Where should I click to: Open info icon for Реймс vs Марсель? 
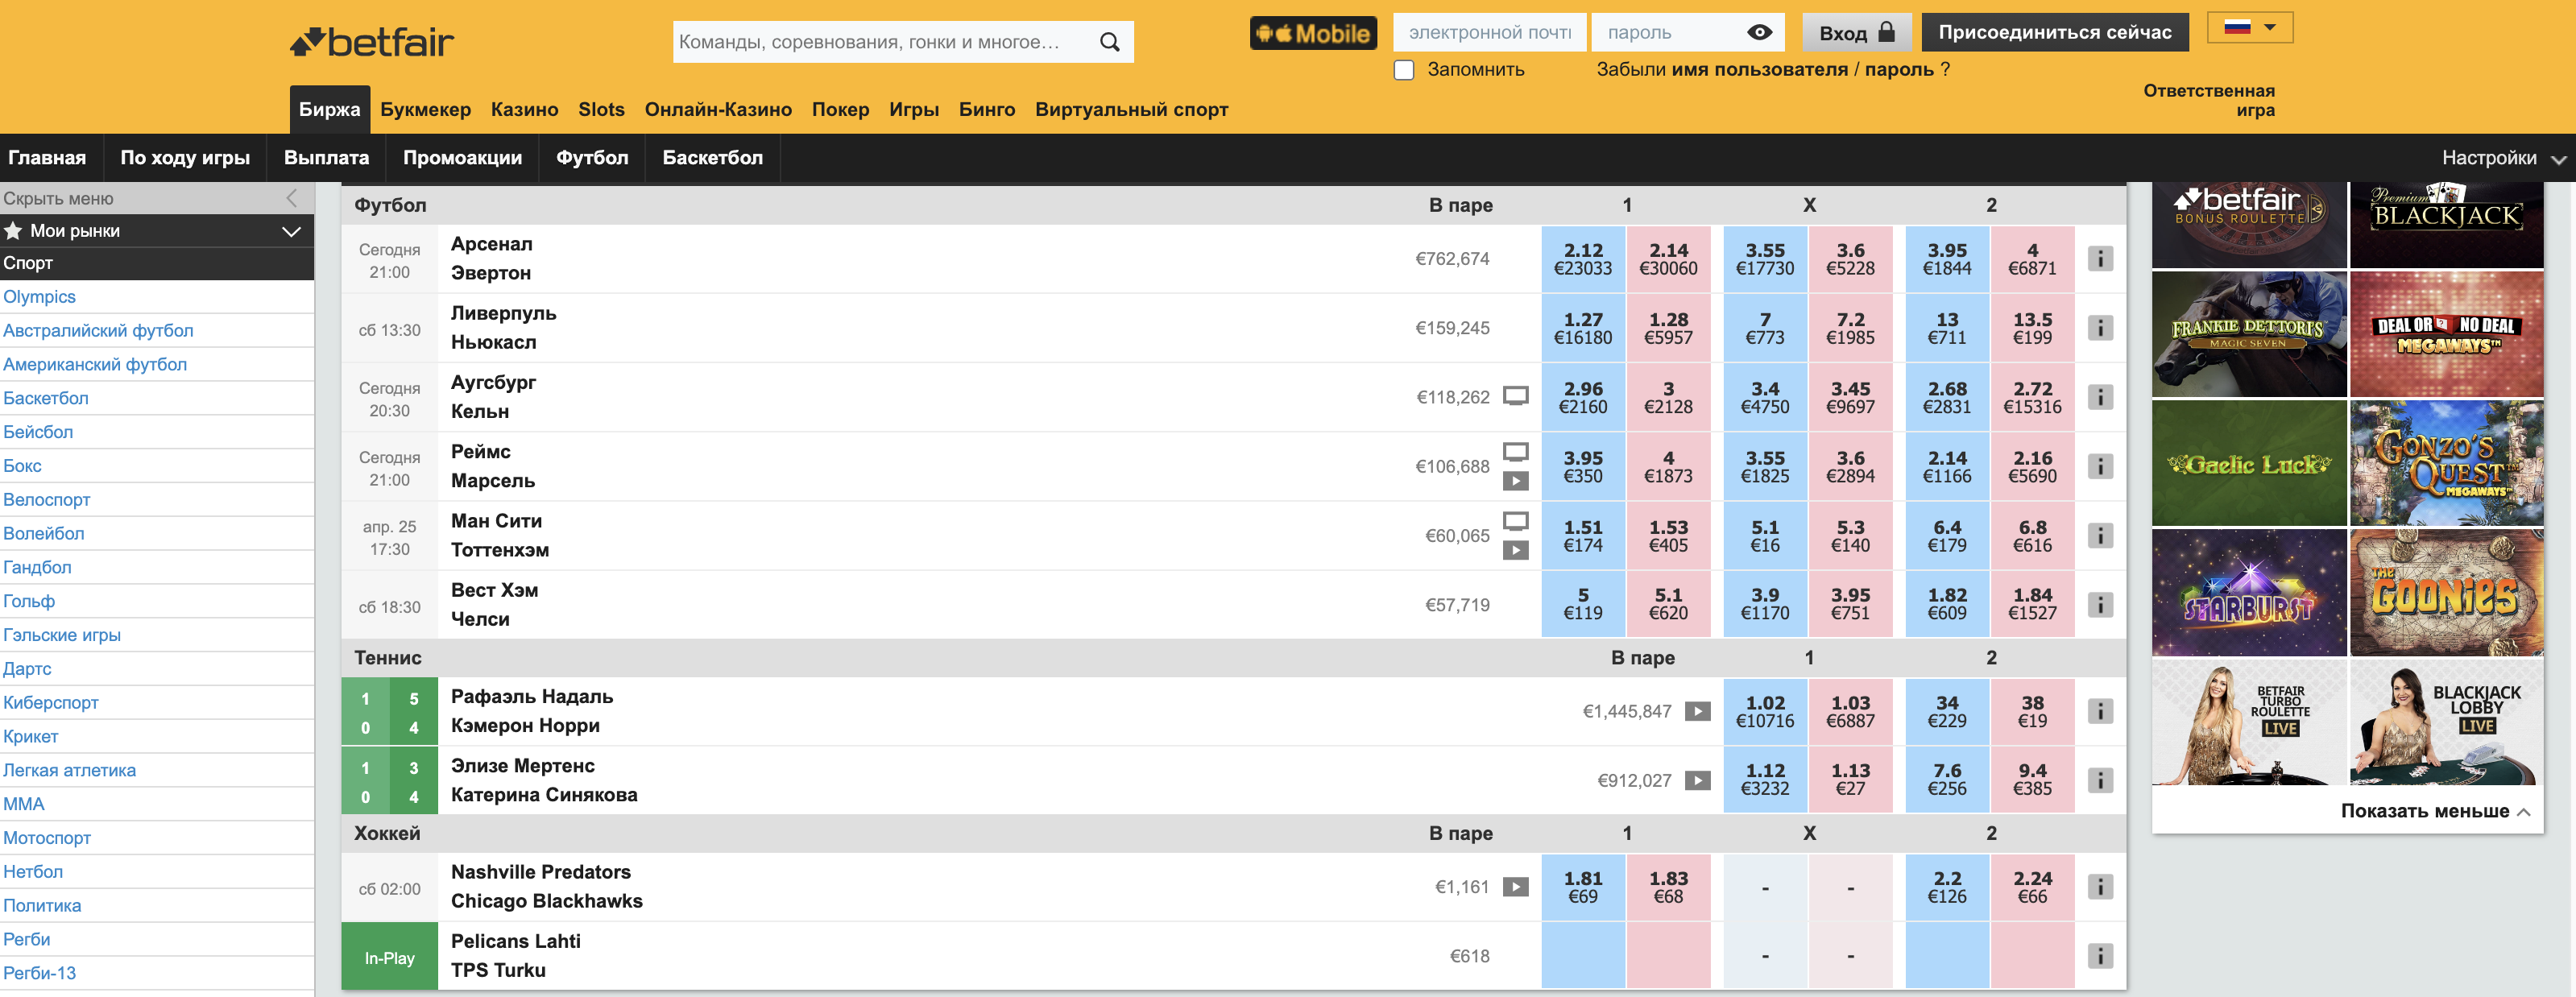point(2100,466)
